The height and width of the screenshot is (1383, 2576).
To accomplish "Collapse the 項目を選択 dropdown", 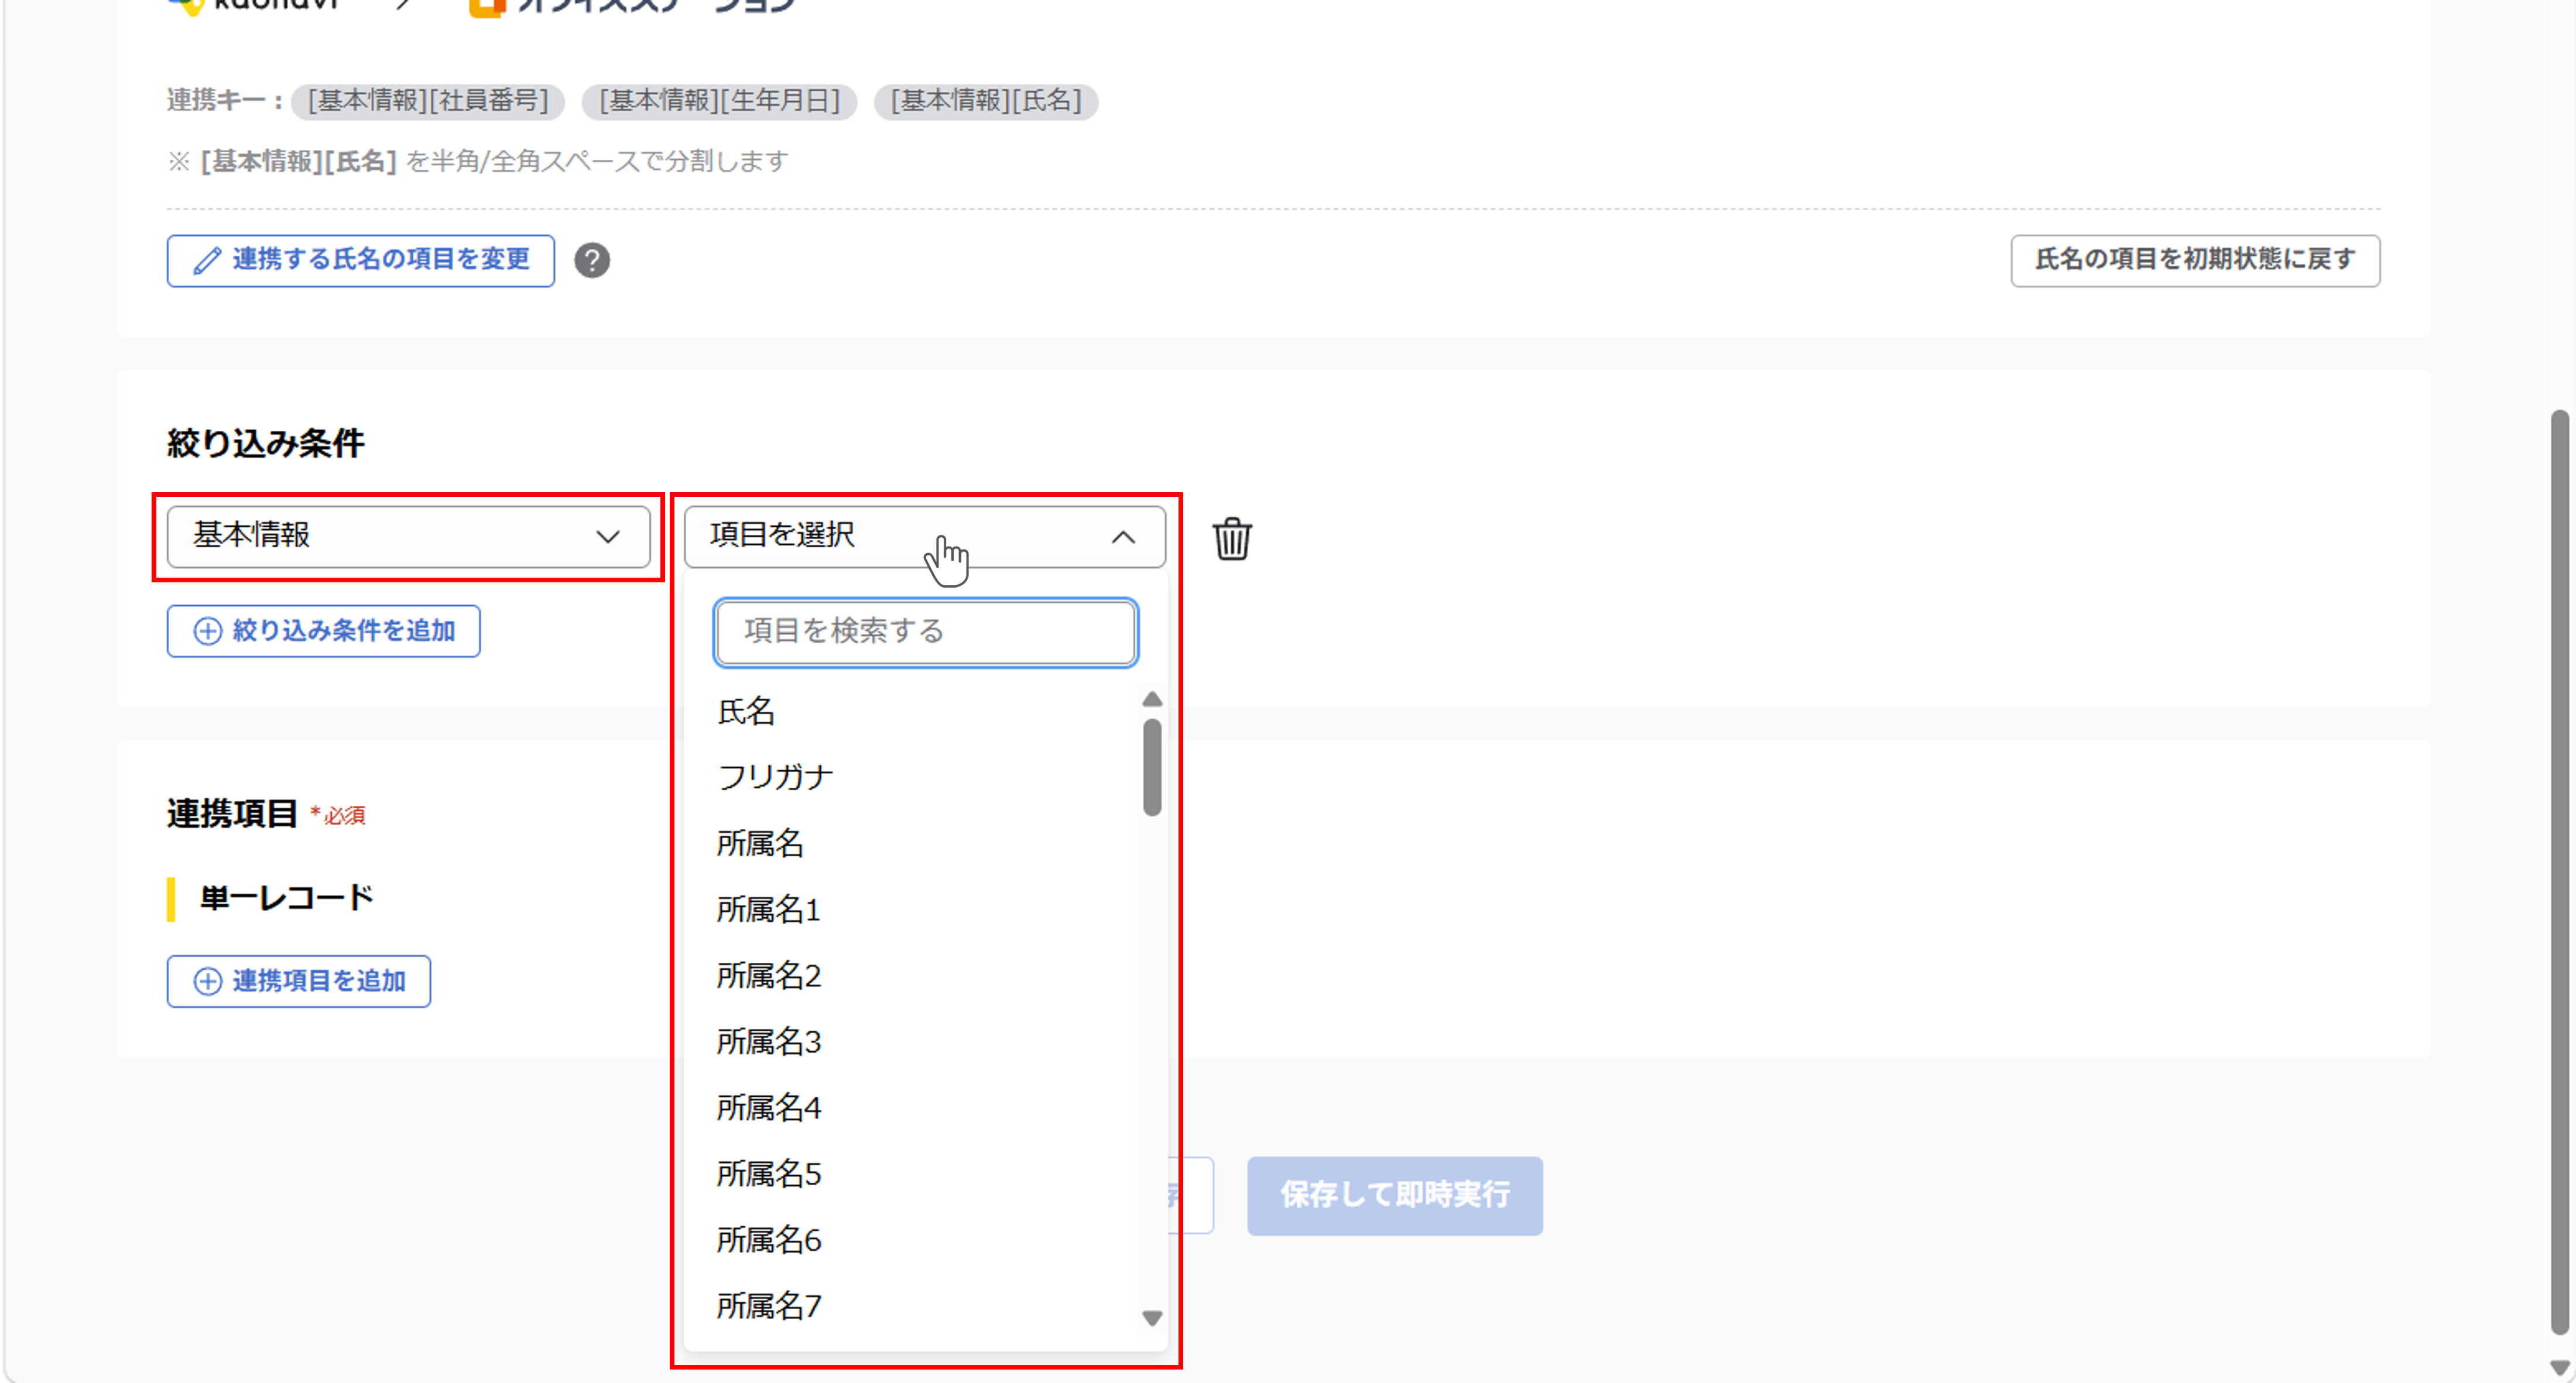I will tap(924, 537).
